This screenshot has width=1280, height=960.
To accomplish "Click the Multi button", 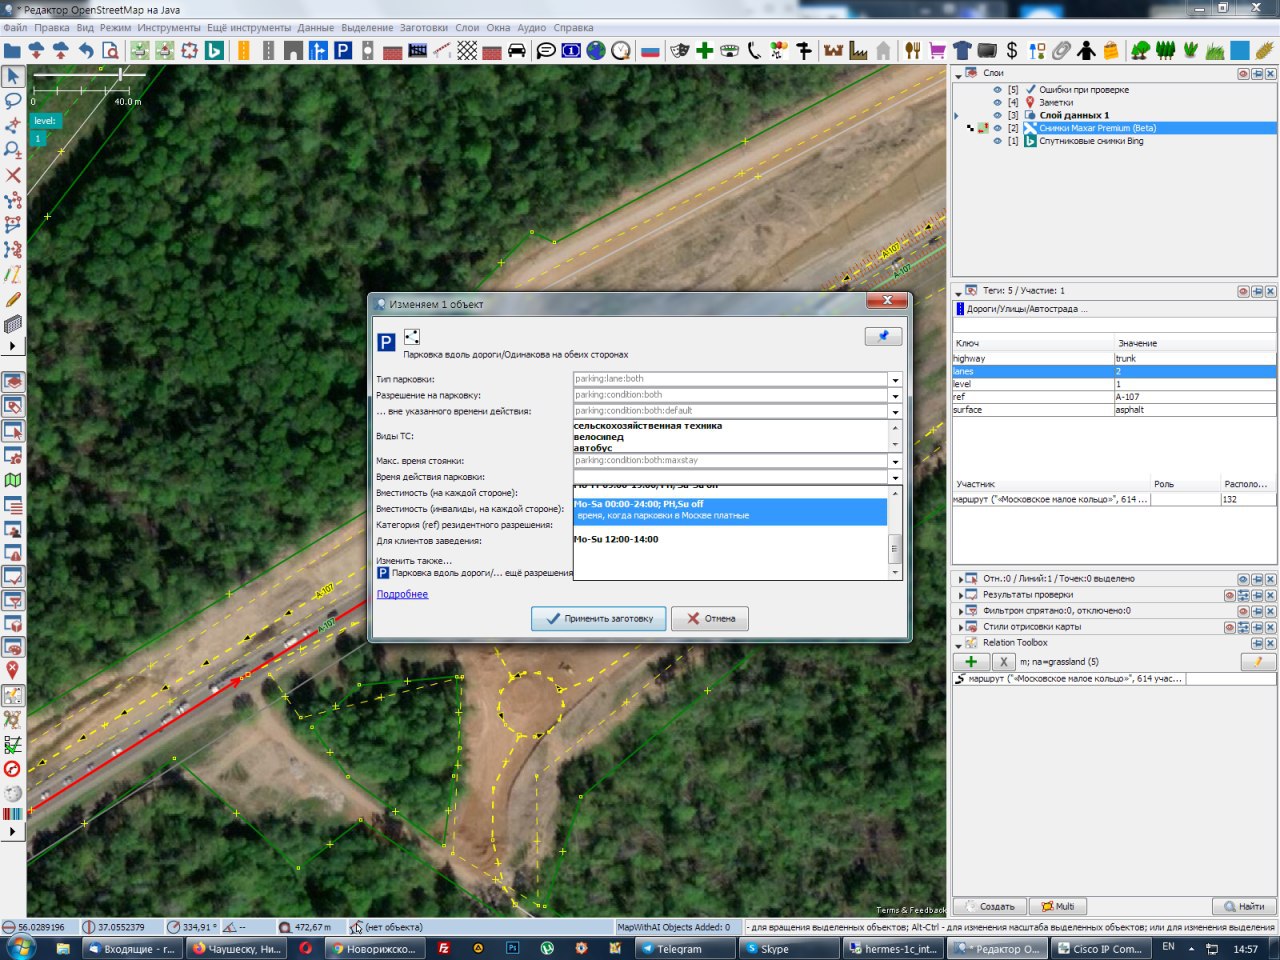I will (1058, 906).
